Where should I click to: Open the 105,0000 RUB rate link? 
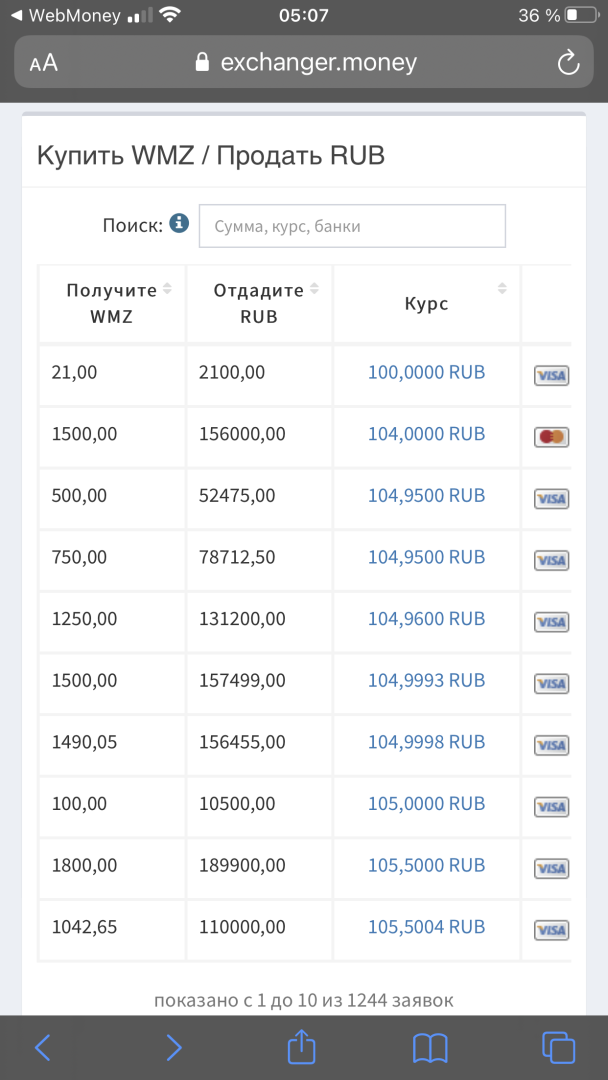point(426,803)
